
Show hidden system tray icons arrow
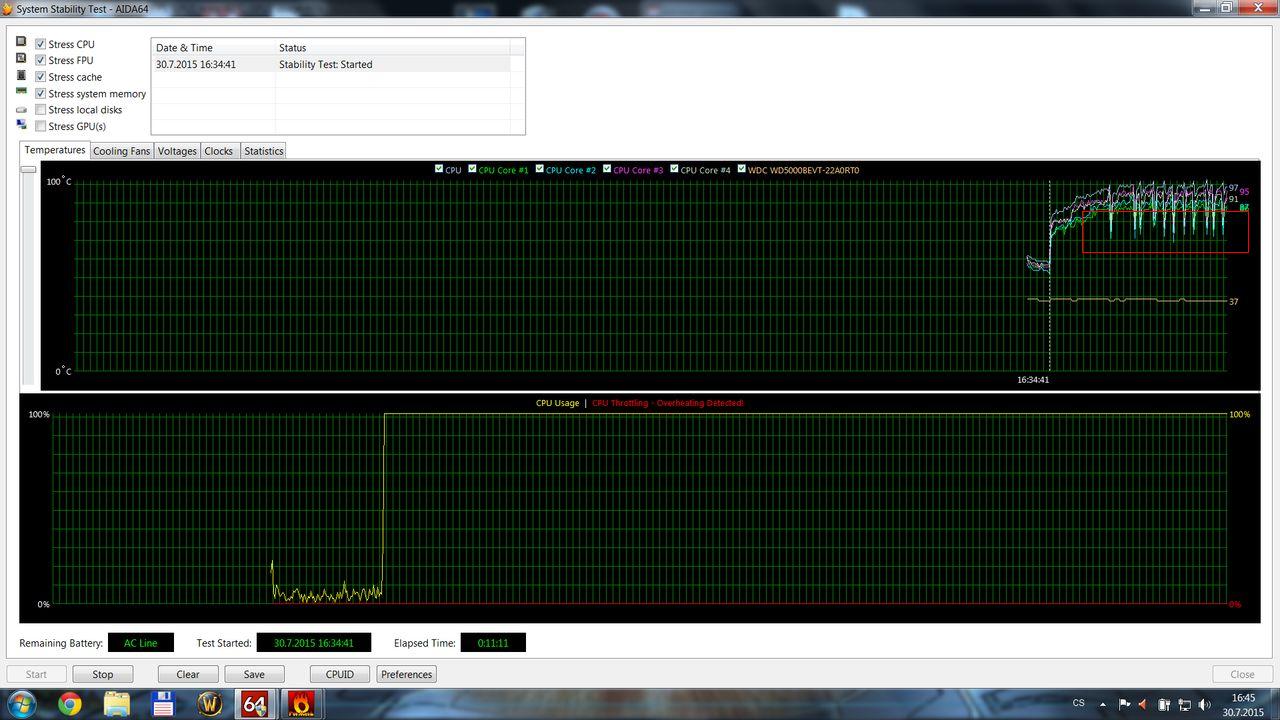(x=1104, y=704)
